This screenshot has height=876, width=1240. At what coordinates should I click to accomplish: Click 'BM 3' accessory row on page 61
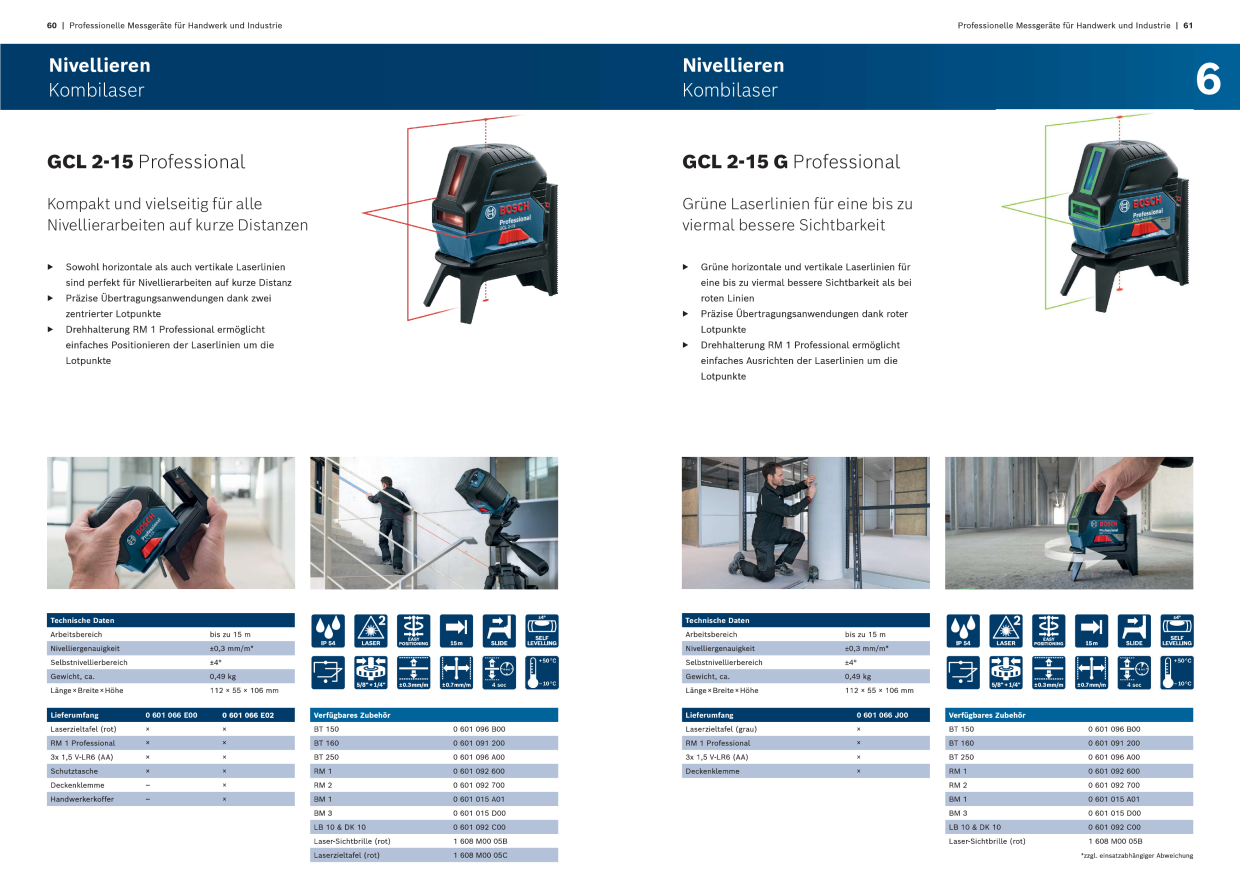[1069, 813]
